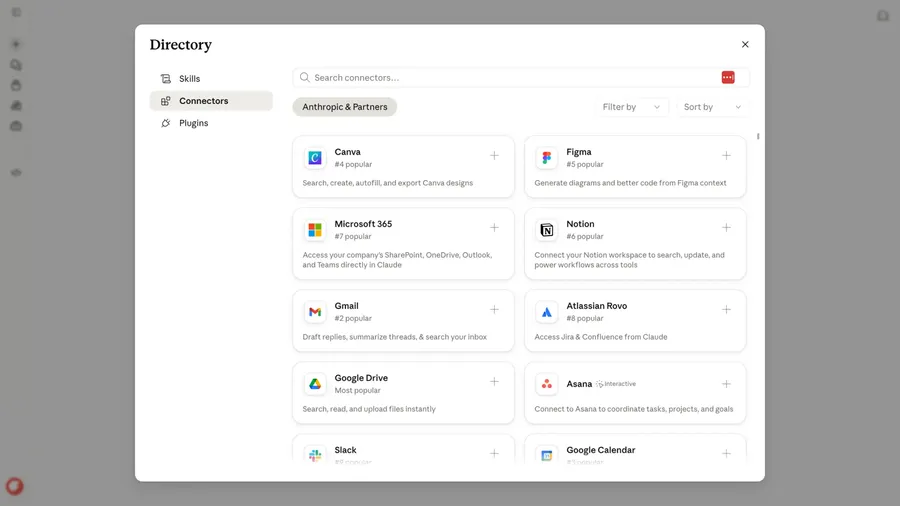Screen dimensions: 900x506
Task: Click the Google Drive logo icon
Action: click(x=315, y=384)
